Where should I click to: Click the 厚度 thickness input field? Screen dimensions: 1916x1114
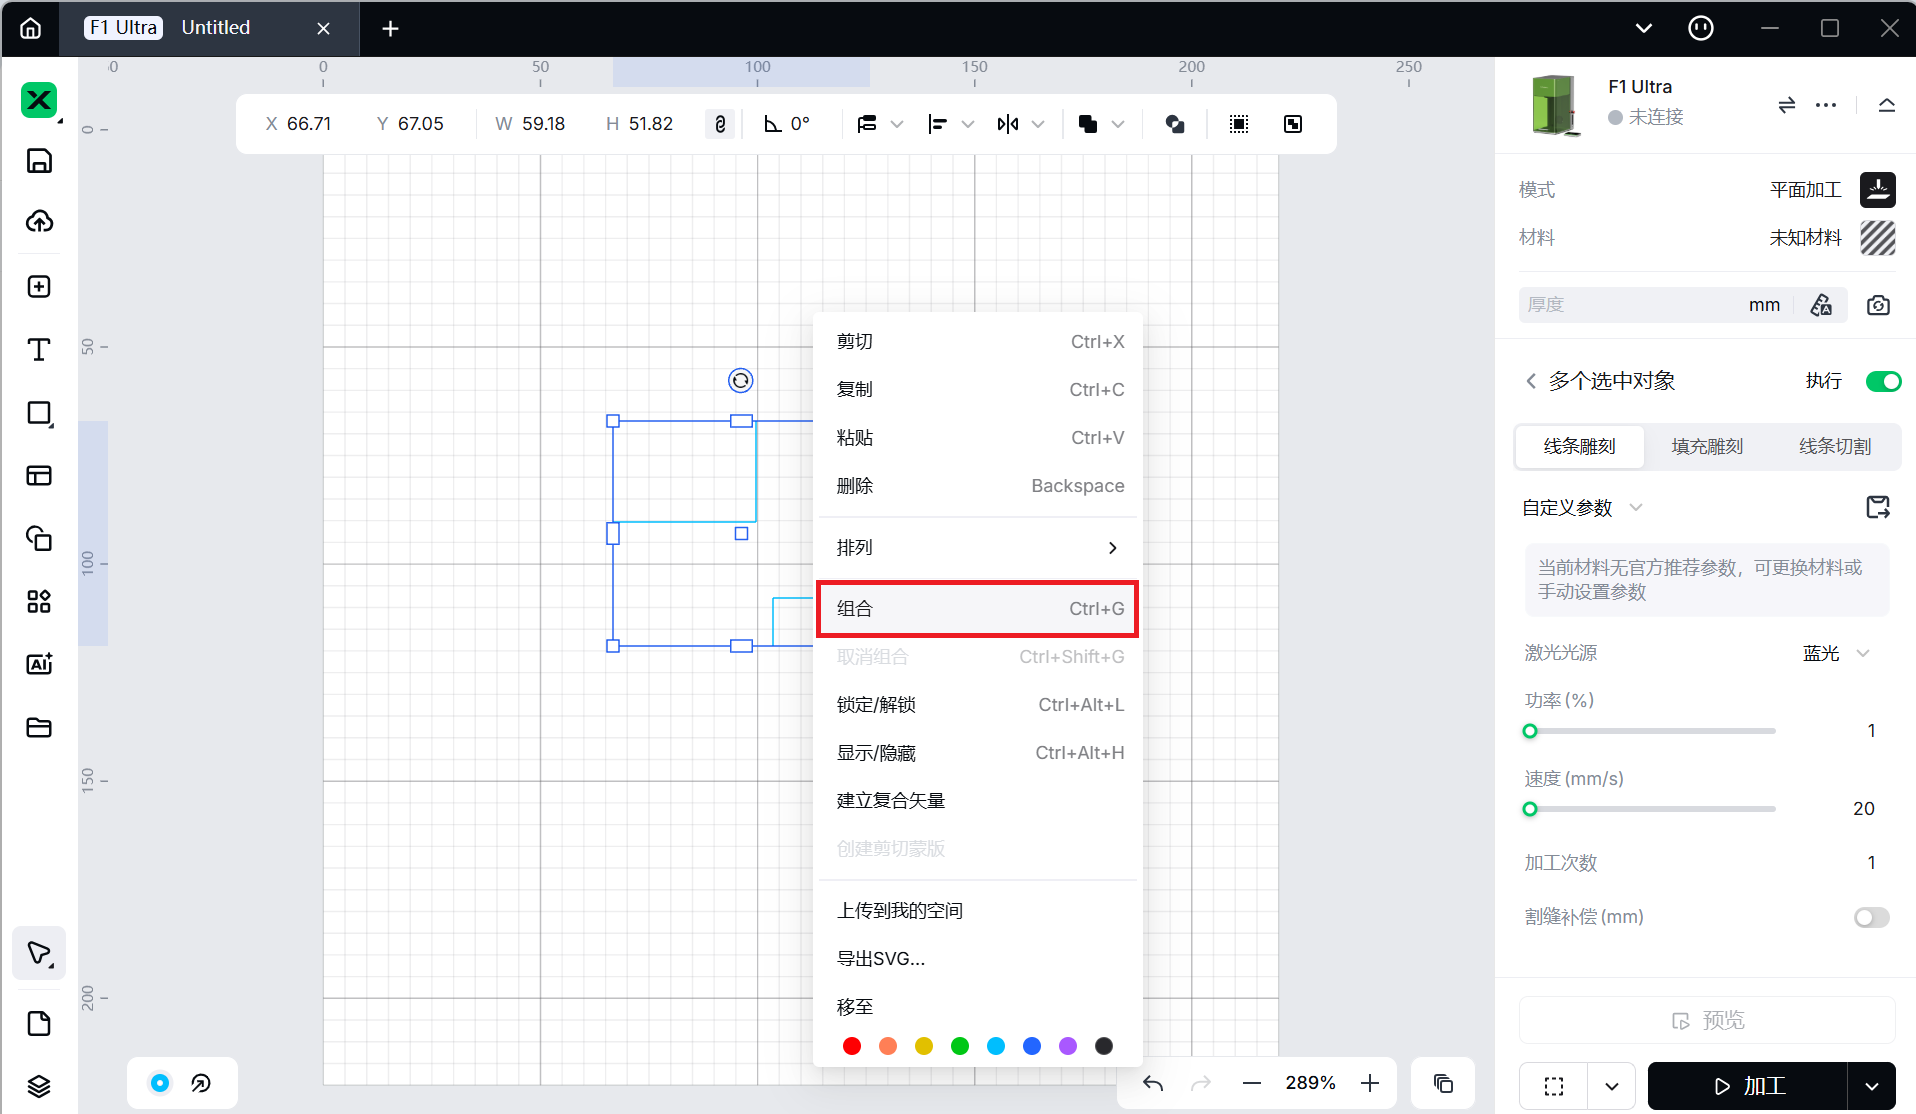point(1630,305)
